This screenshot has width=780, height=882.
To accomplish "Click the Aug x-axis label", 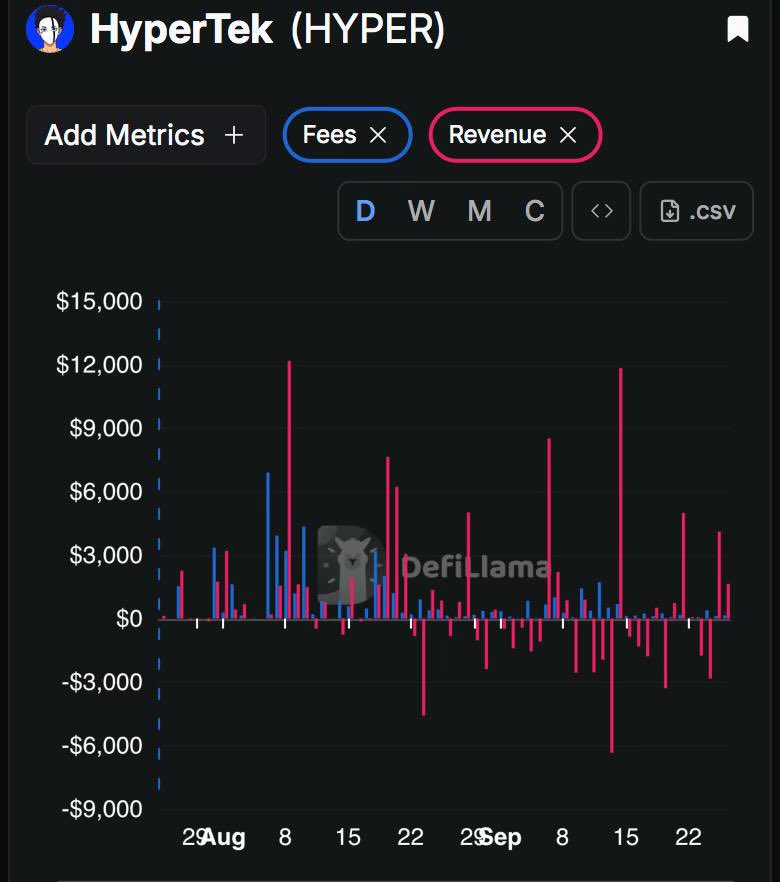I will (x=224, y=838).
